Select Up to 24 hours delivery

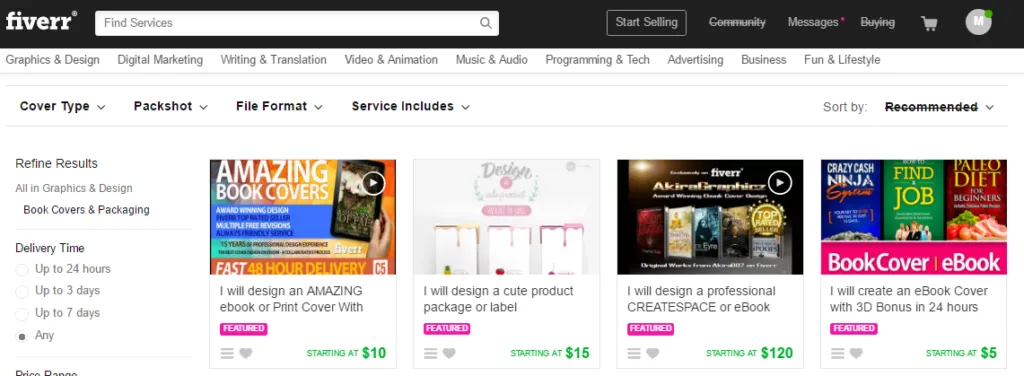point(22,270)
